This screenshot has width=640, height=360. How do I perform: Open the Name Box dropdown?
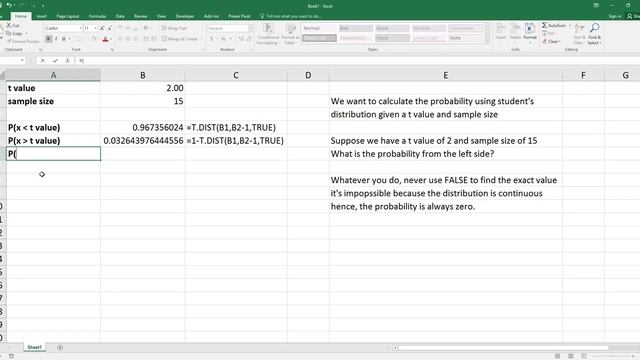pos(22,60)
